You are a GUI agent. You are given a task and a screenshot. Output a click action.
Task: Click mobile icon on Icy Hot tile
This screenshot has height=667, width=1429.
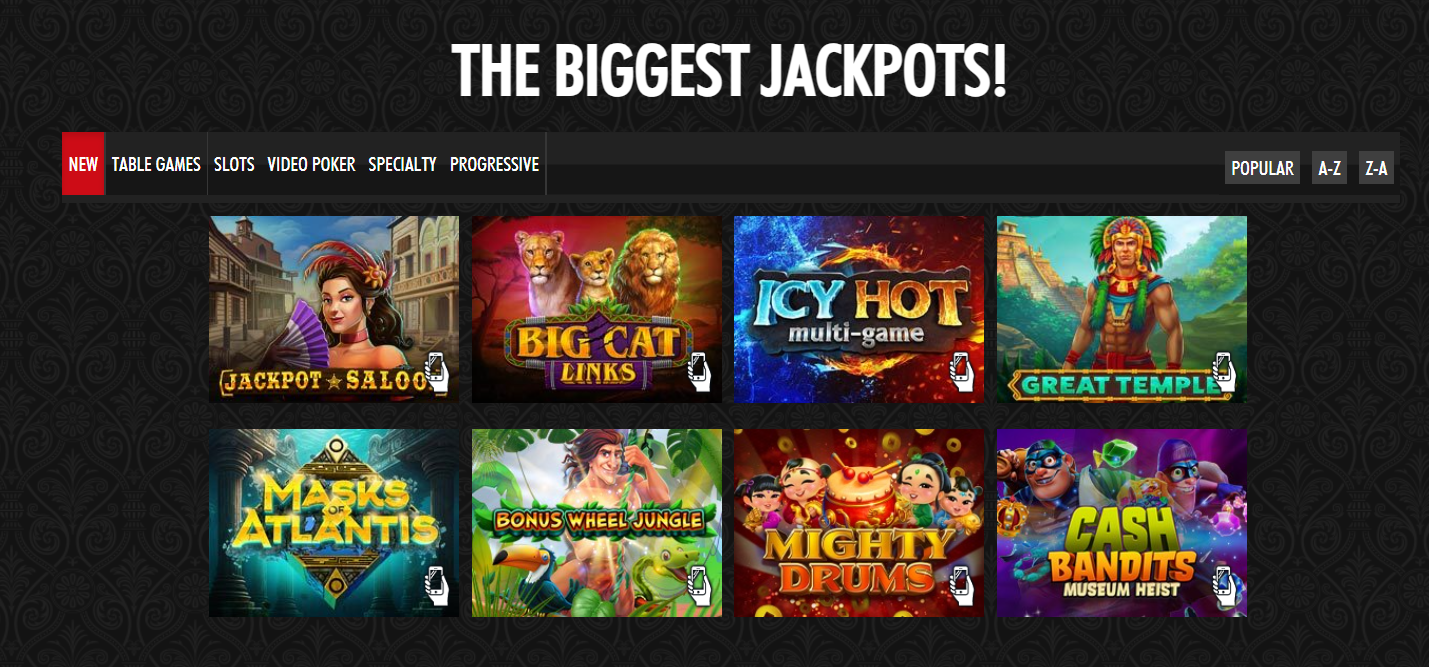(961, 372)
